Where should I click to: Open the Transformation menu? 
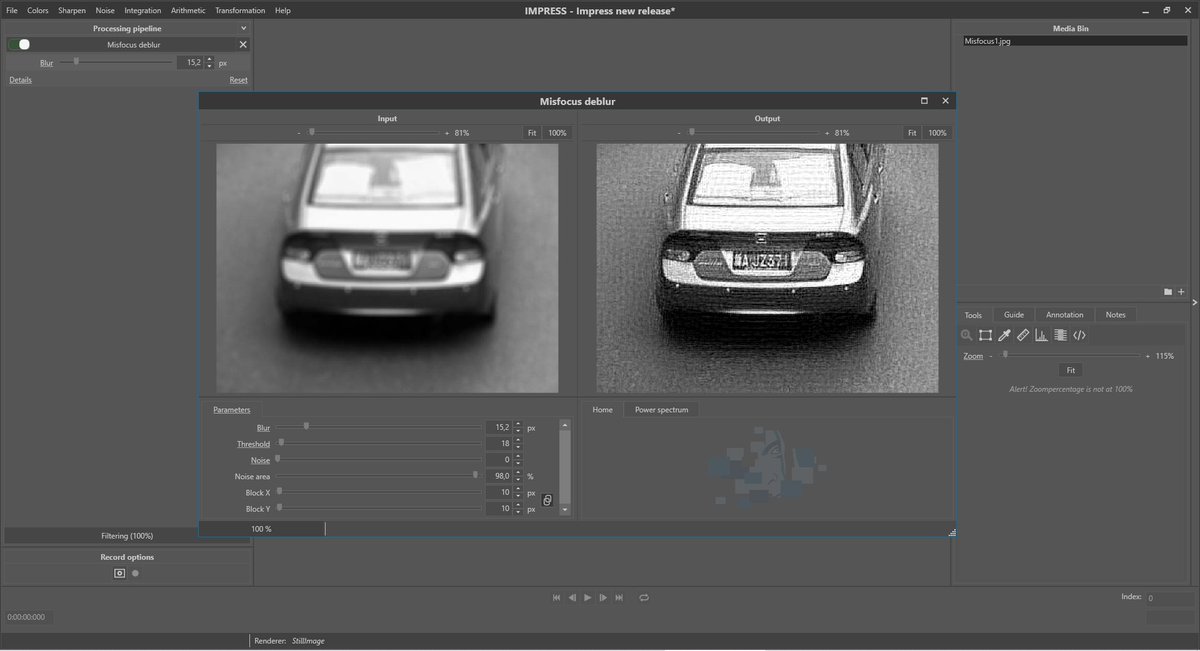[x=240, y=10]
